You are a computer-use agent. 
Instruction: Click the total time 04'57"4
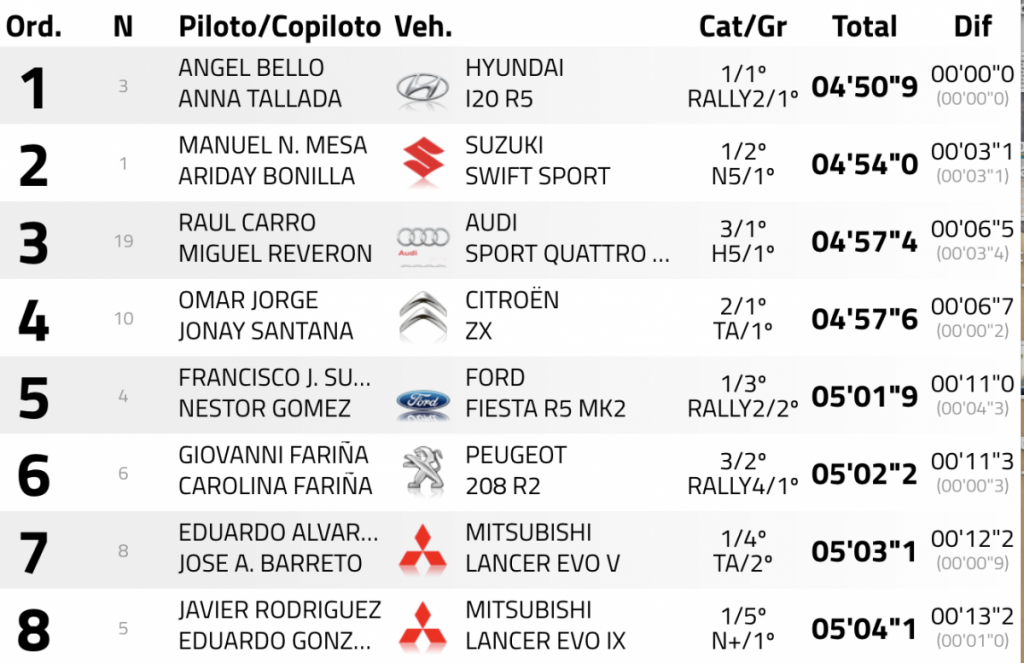(865, 241)
